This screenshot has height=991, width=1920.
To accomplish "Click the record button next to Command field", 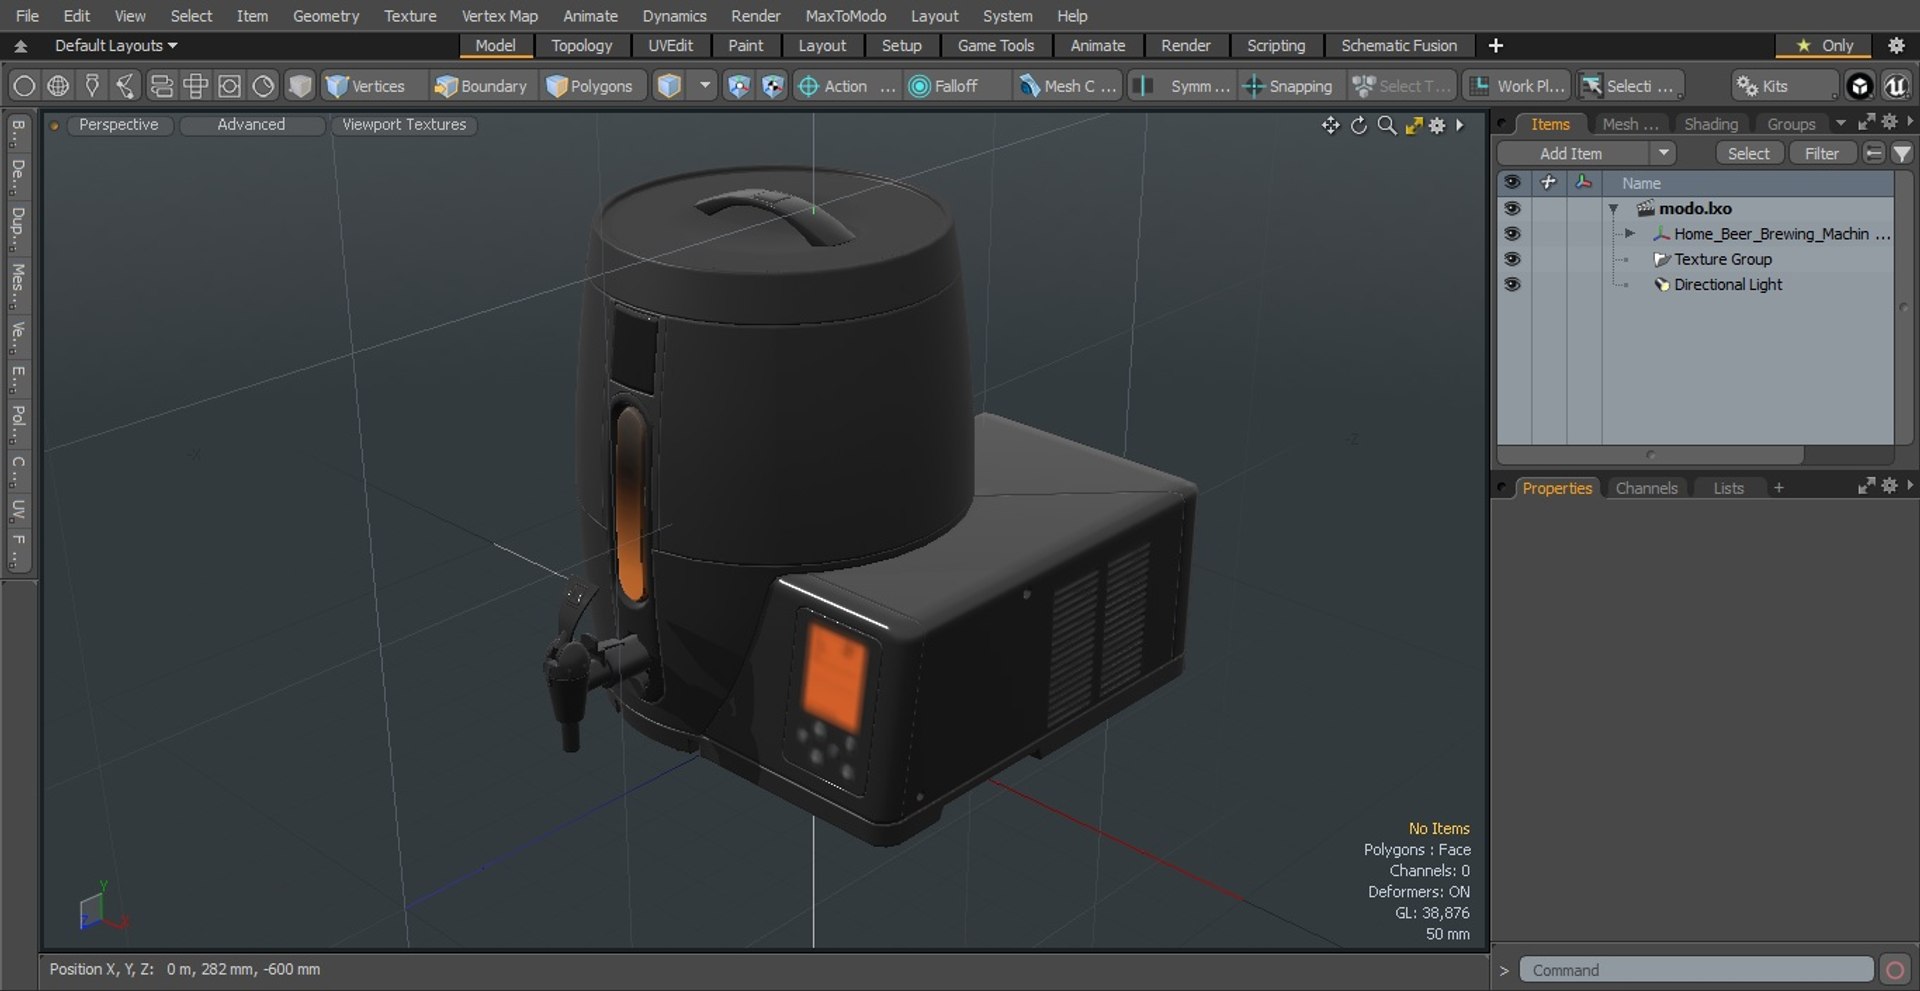I will click(x=1894, y=970).
